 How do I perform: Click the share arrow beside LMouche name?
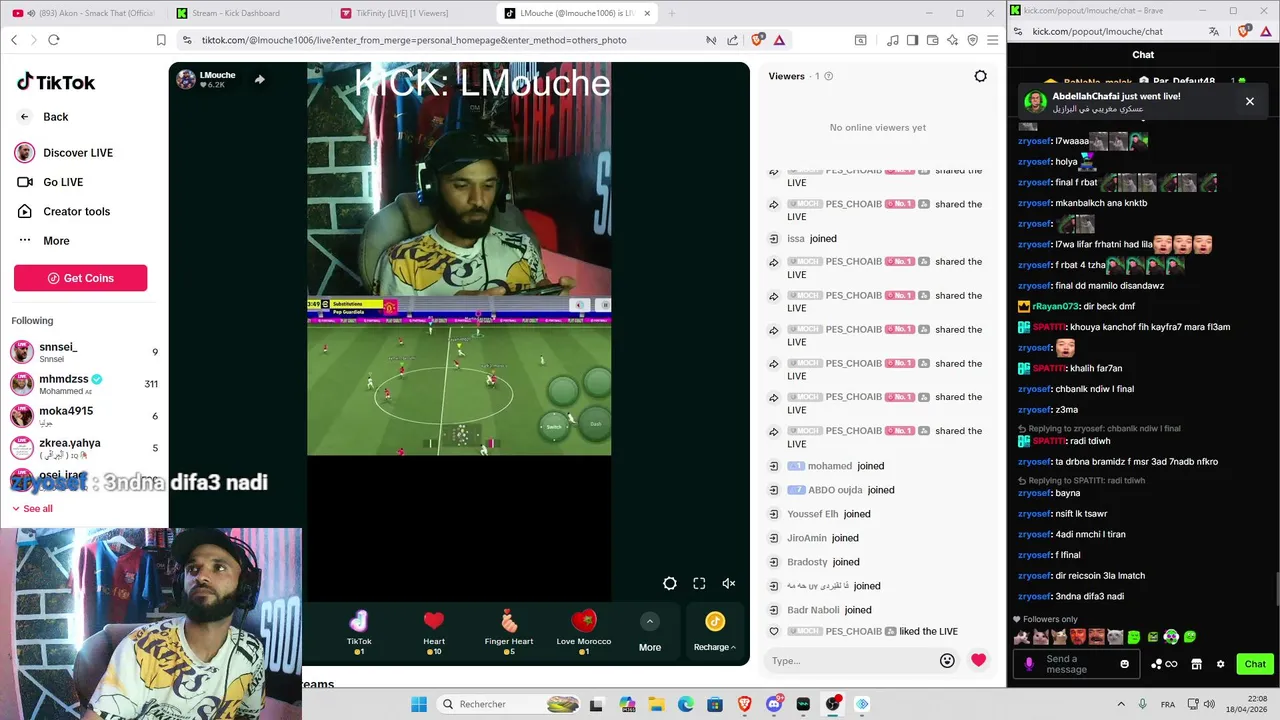(259, 80)
